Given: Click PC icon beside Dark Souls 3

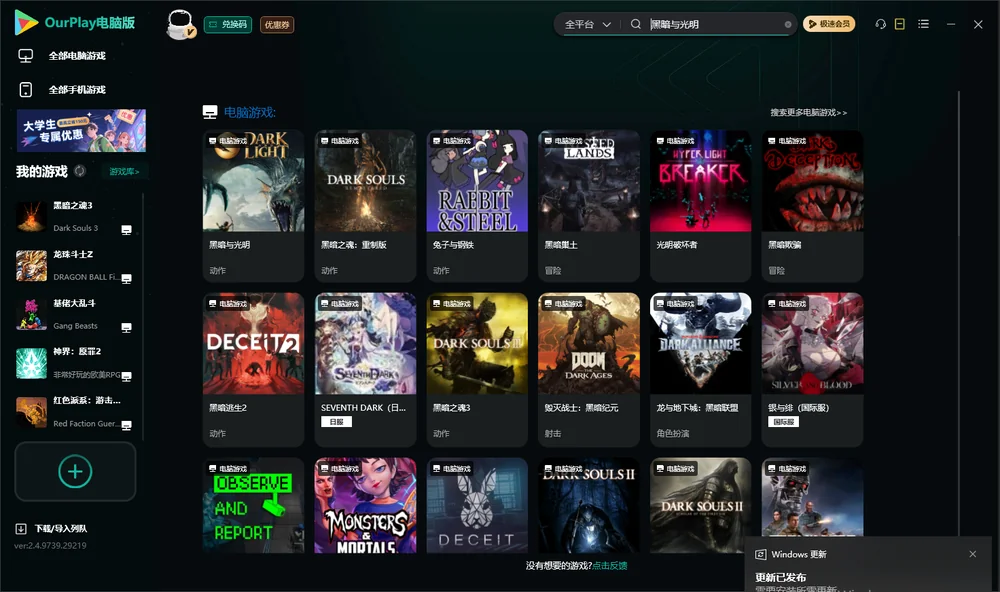Looking at the screenshot, I should (126, 230).
